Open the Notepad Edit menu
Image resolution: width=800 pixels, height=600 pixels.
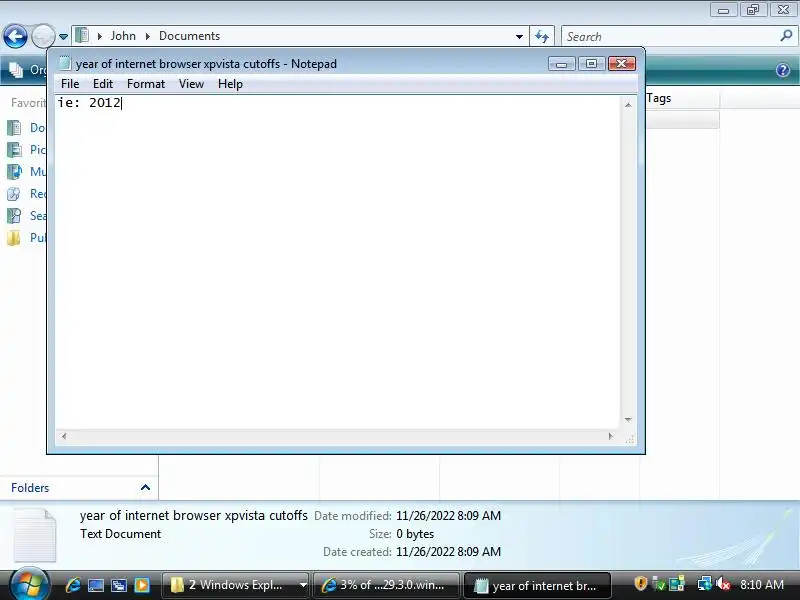(x=103, y=84)
